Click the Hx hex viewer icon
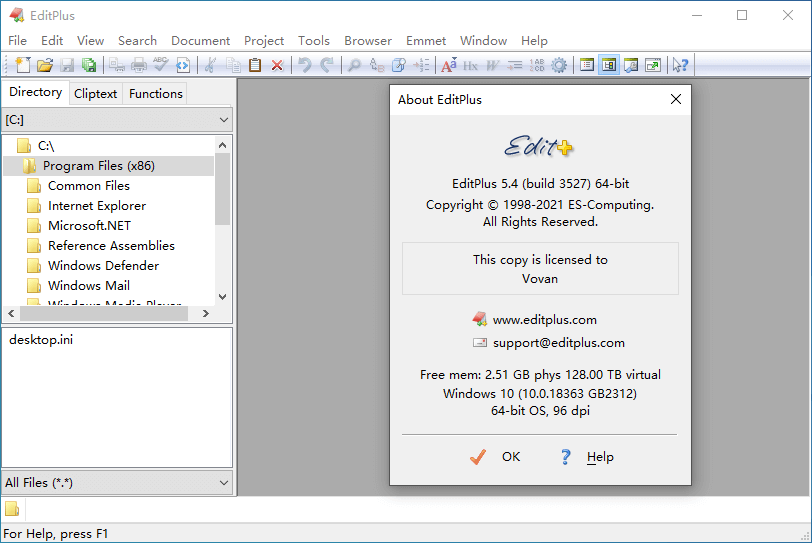The height and width of the screenshot is (543, 812). point(470,65)
